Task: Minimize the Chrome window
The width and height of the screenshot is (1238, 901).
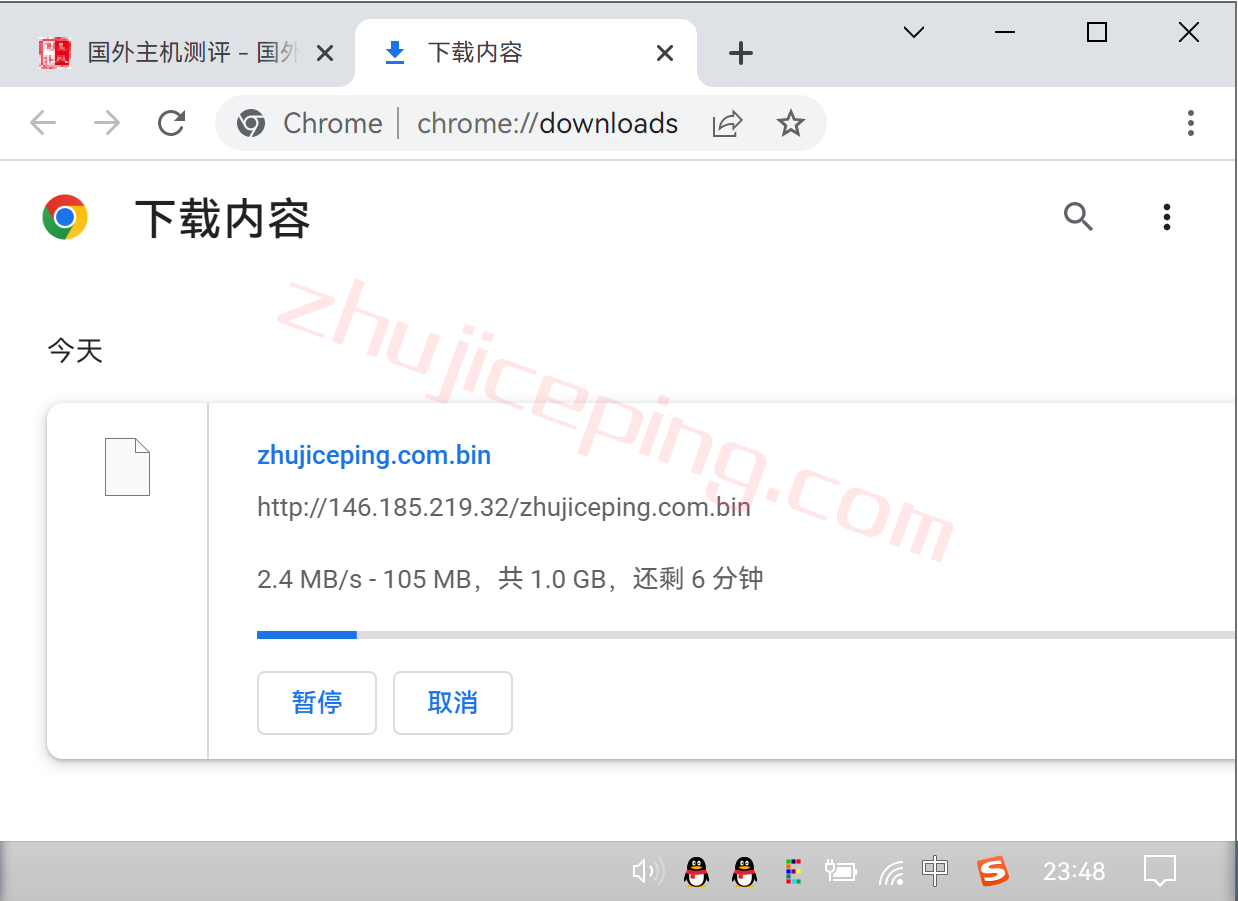Action: [x=1005, y=32]
